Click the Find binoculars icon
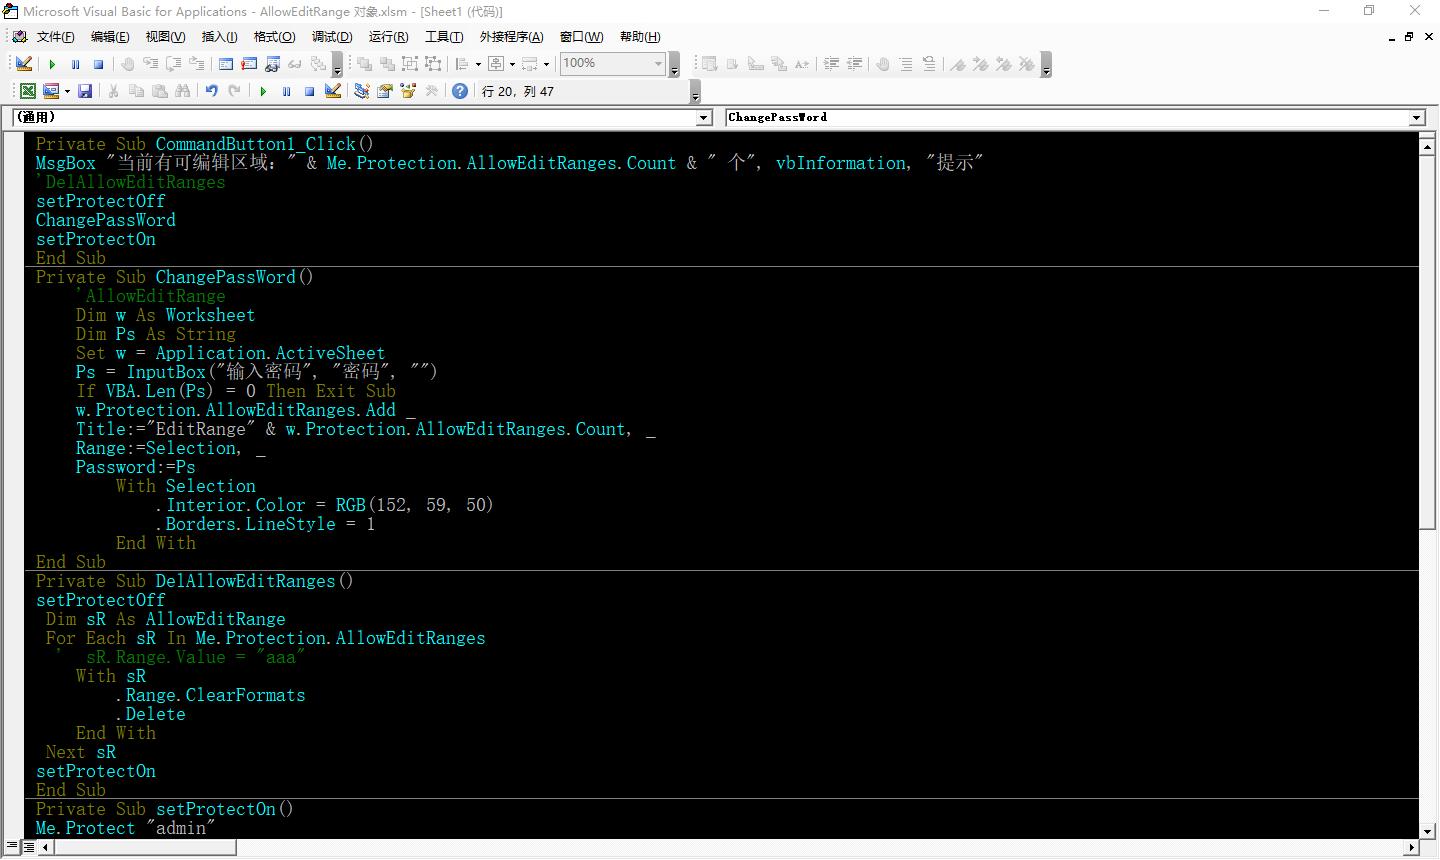Screen dimensions: 1440x860 [x=182, y=91]
